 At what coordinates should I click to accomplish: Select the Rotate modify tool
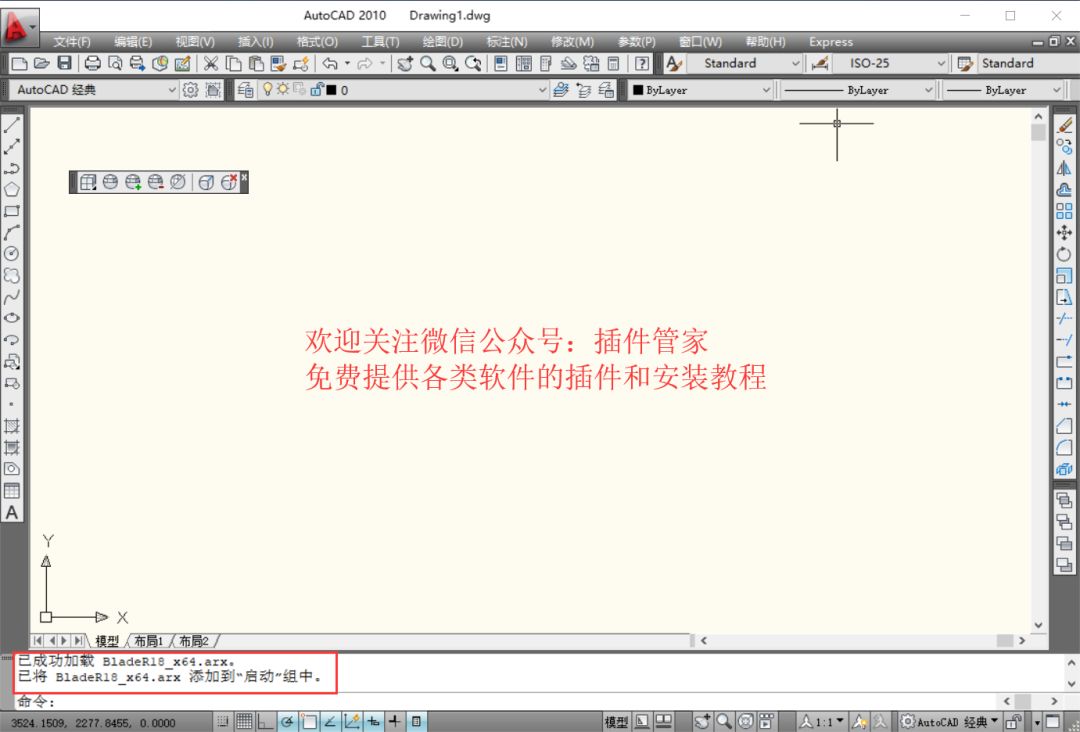[x=1064, y=254]
